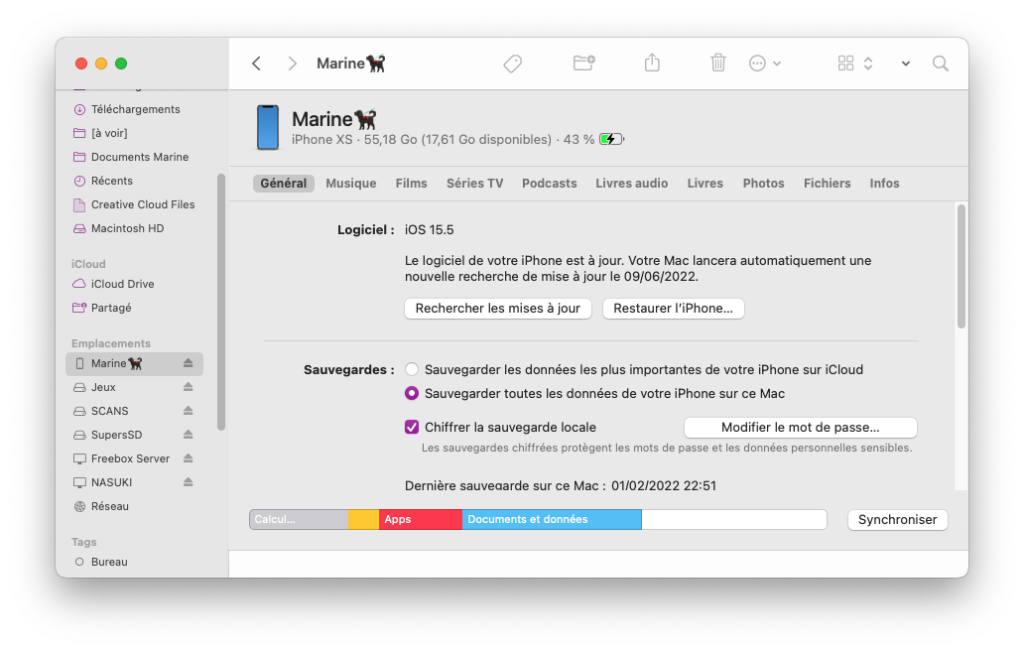Click the Synchroniser button
The width and height of the screenshot is (1024, 651).
pyautogui.click(x=897, y=520)
